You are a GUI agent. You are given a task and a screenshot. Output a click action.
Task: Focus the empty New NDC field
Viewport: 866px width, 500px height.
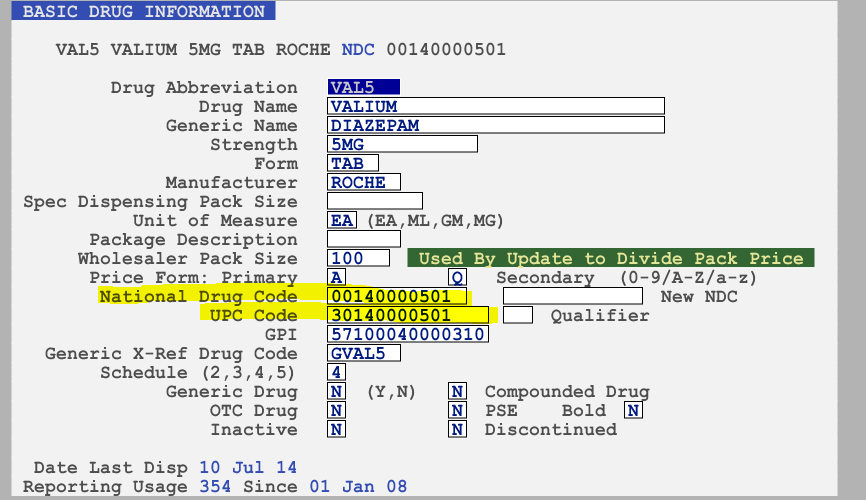(573, 296)
